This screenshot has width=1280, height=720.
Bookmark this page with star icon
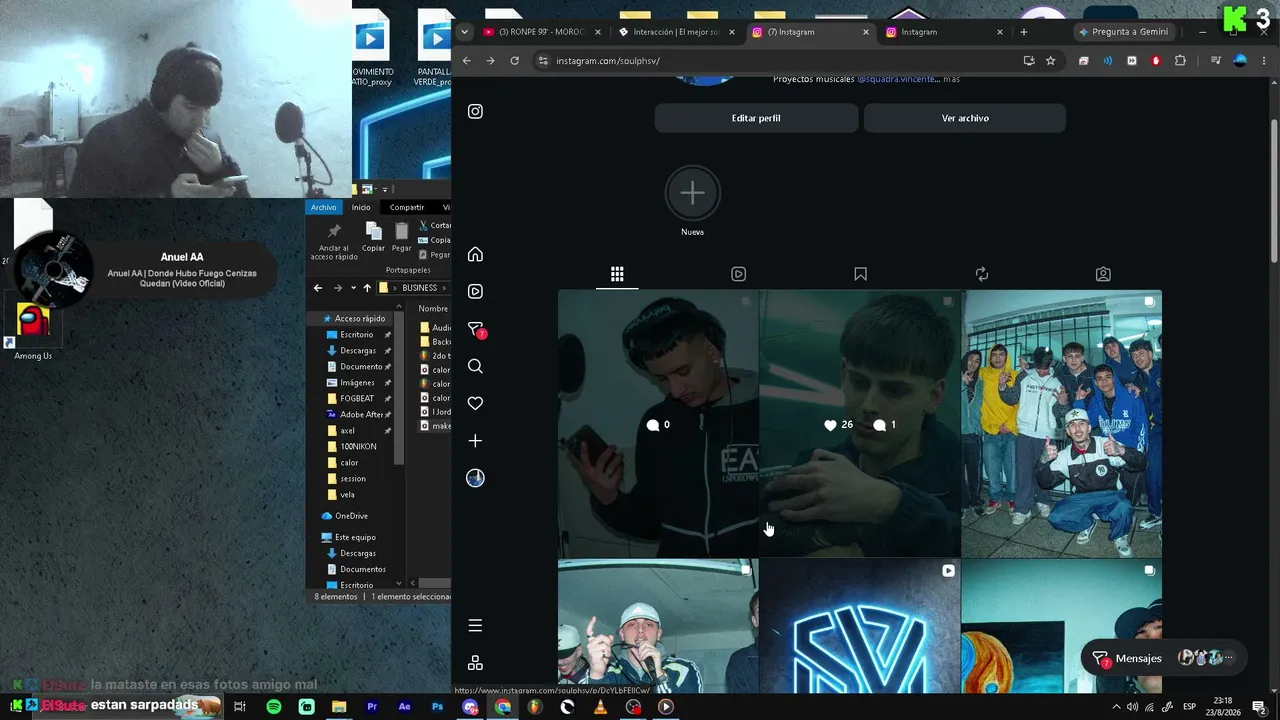1050,61
